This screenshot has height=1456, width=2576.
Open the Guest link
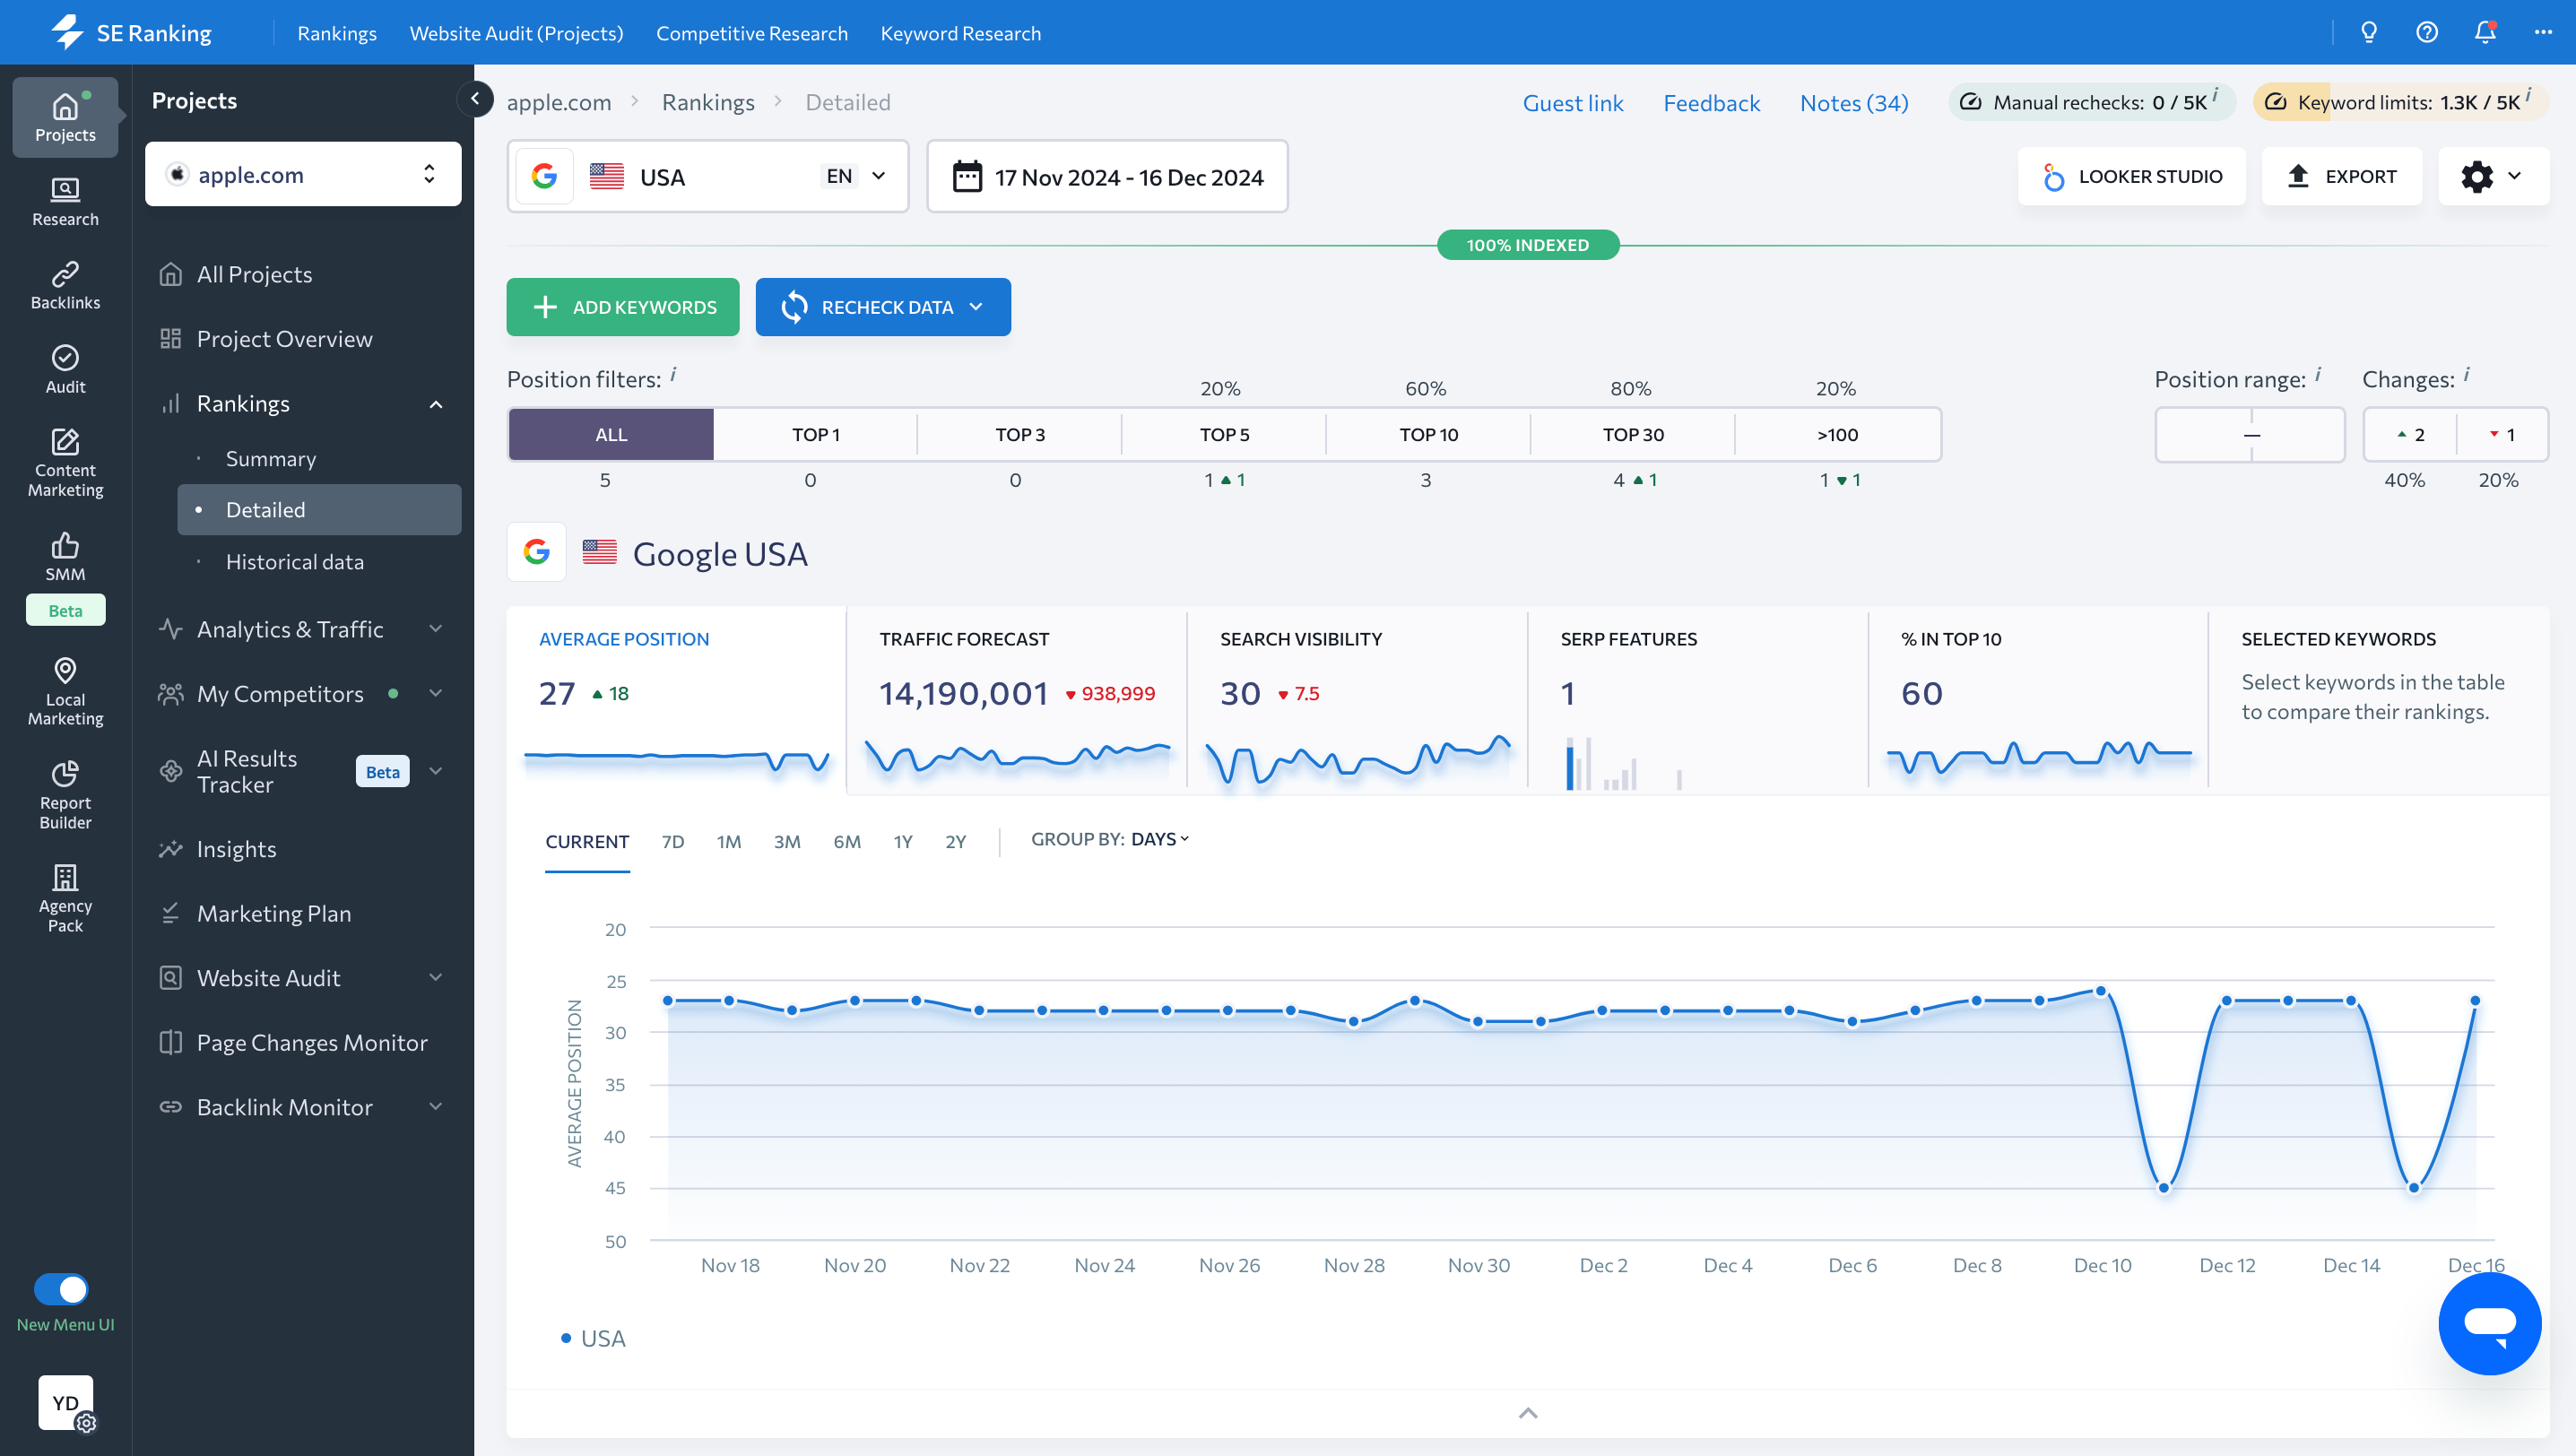1573,102
